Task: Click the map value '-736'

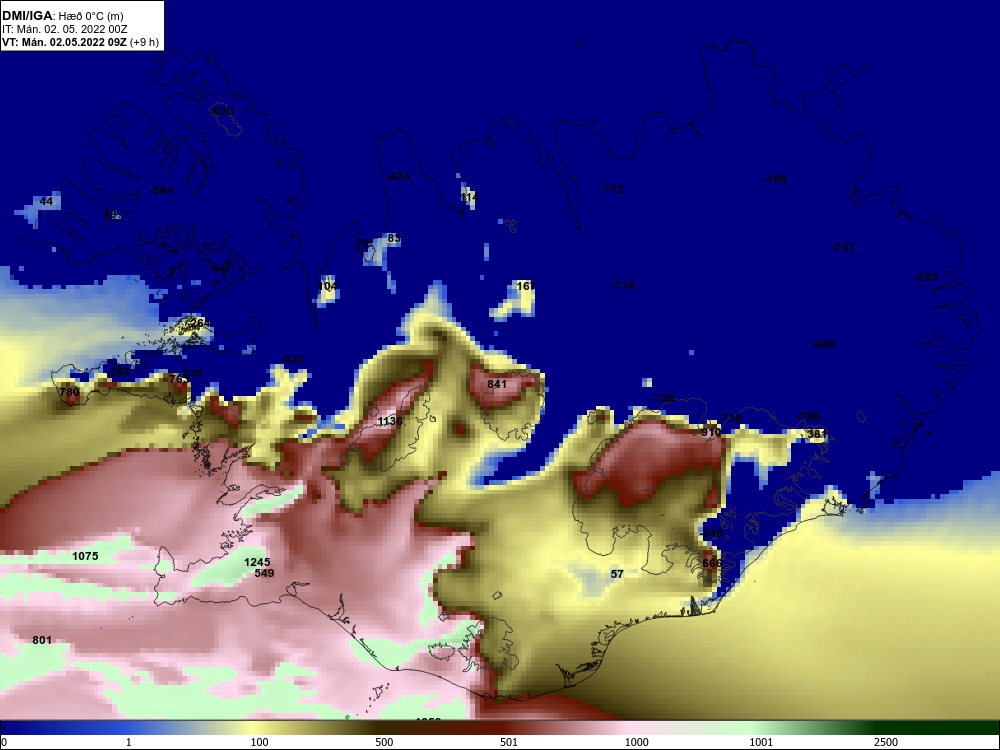Action: pyautogui.click(x=663, y=399)
